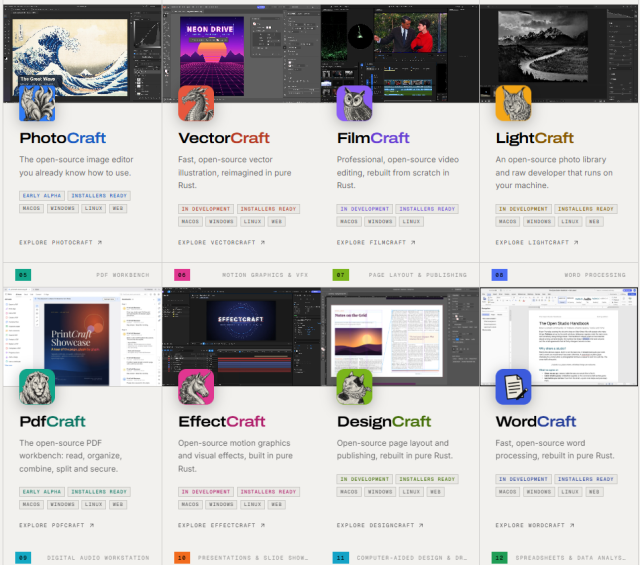Click DesignCraft's In Development badge
The width and height of the screenshot is (640, 565).
tap(364, 479)
